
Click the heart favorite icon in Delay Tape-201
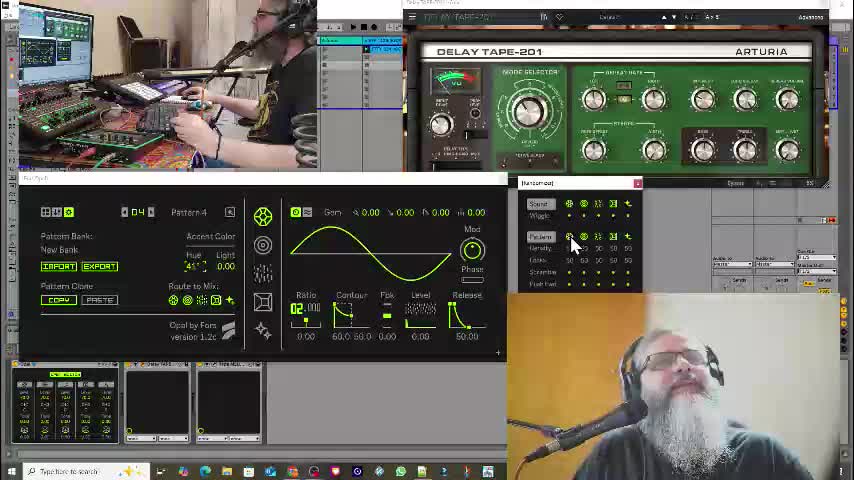(x=559, y=17)
